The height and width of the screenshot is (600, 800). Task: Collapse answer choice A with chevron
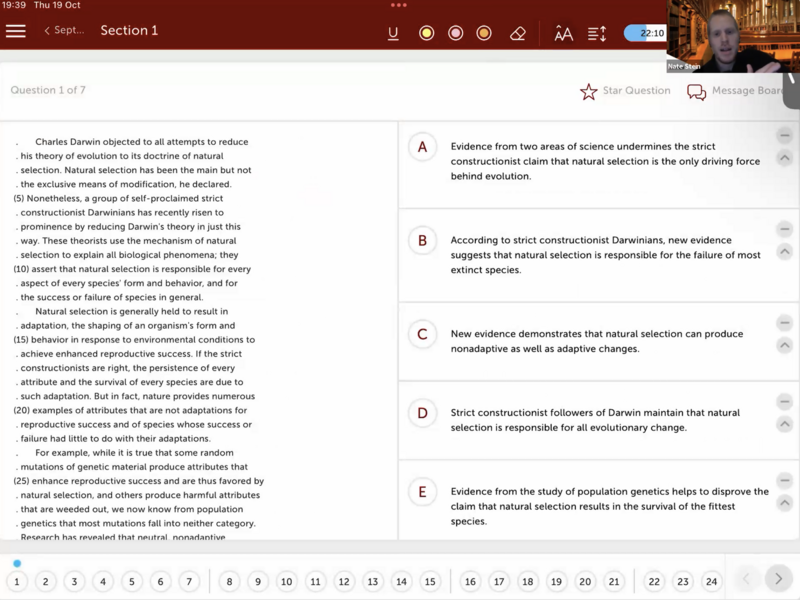785,158
